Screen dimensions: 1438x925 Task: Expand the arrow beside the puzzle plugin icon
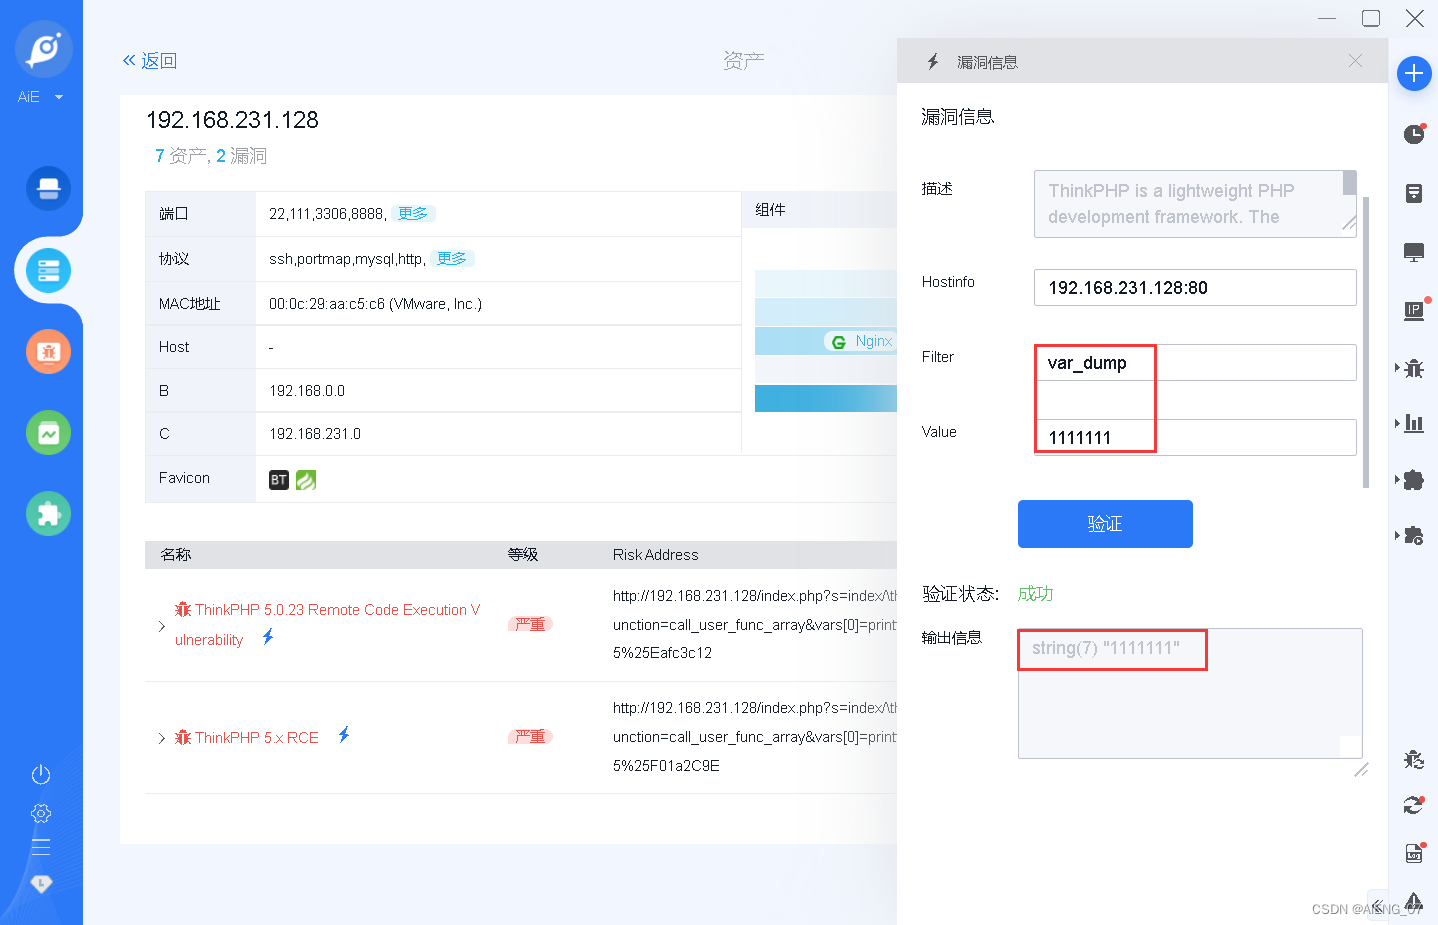(1397, 480)
